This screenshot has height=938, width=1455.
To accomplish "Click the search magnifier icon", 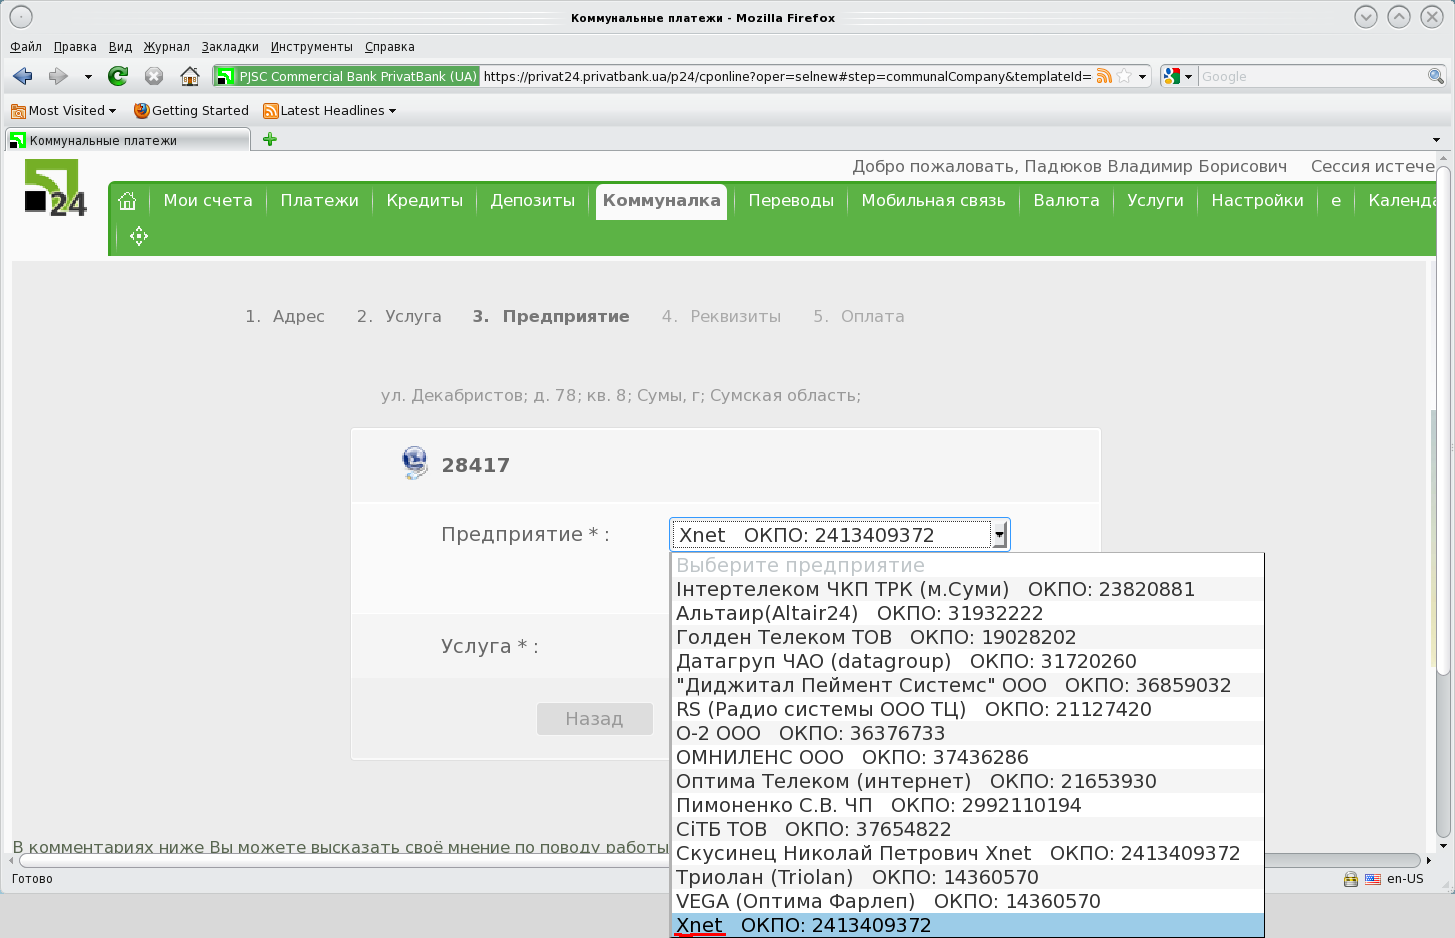I will tap(1435, 76).
